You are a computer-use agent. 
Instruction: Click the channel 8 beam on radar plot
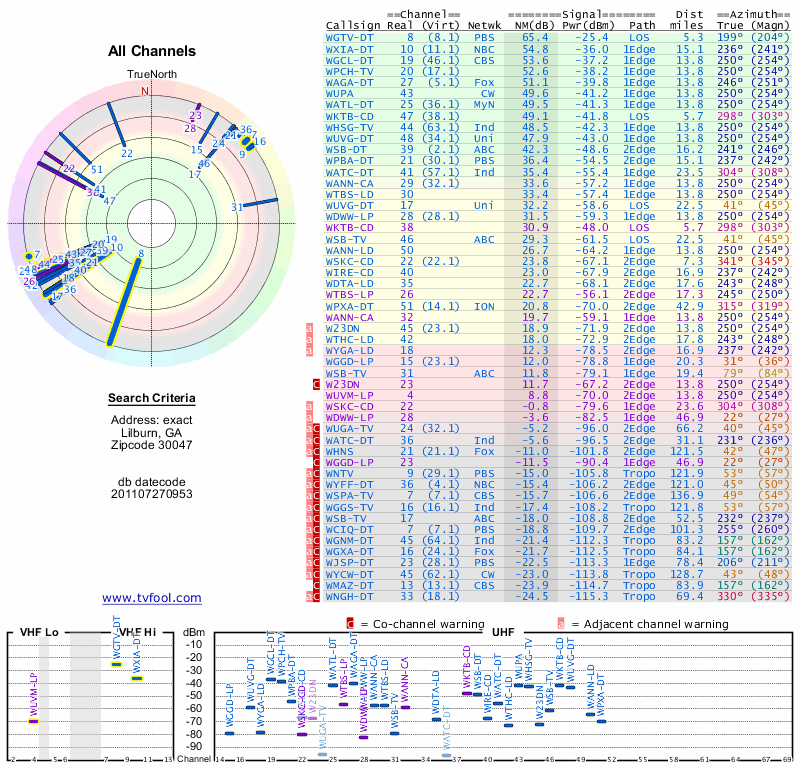tap(123, 302)
